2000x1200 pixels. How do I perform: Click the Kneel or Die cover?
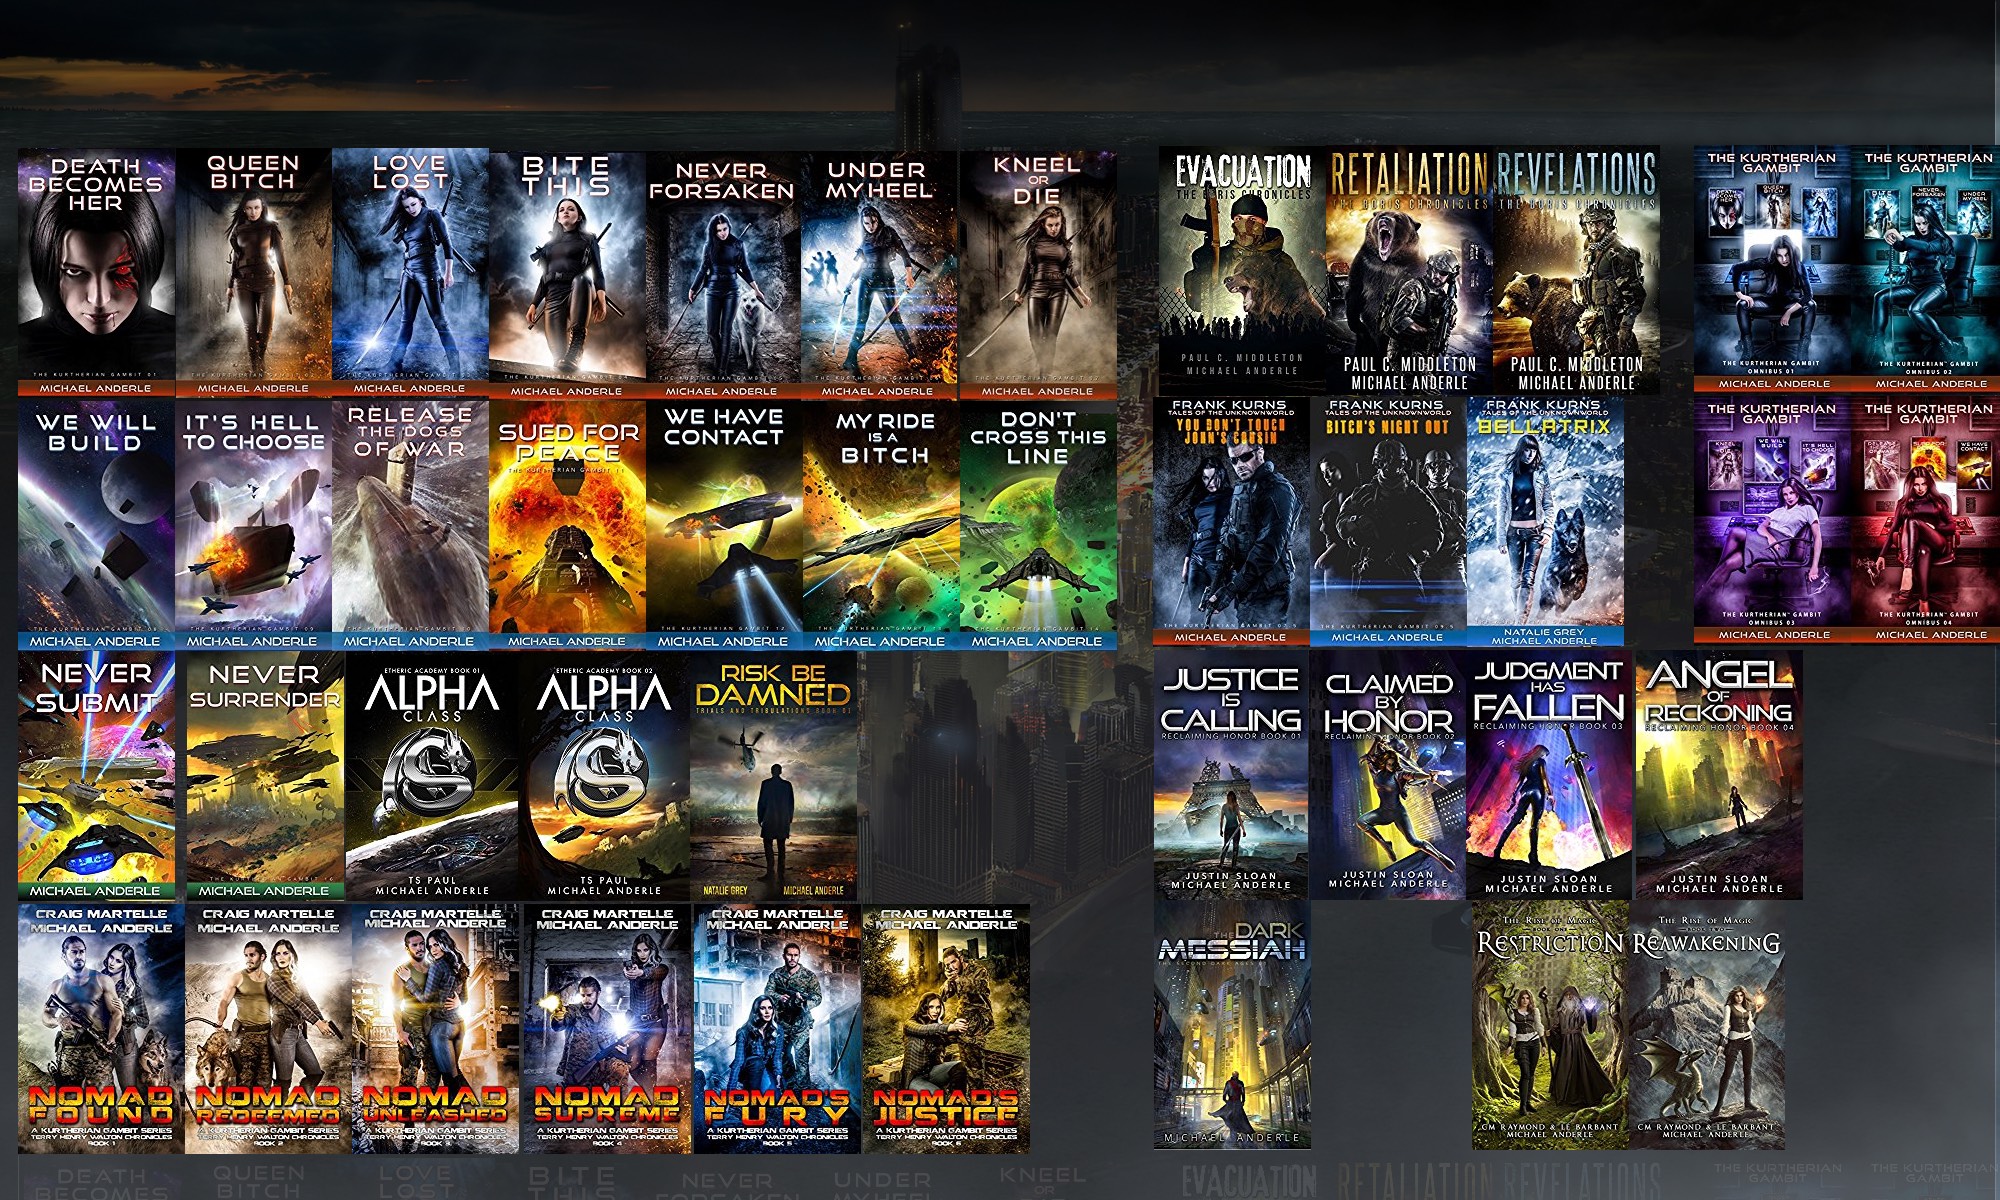click(x=1037, y=272)
